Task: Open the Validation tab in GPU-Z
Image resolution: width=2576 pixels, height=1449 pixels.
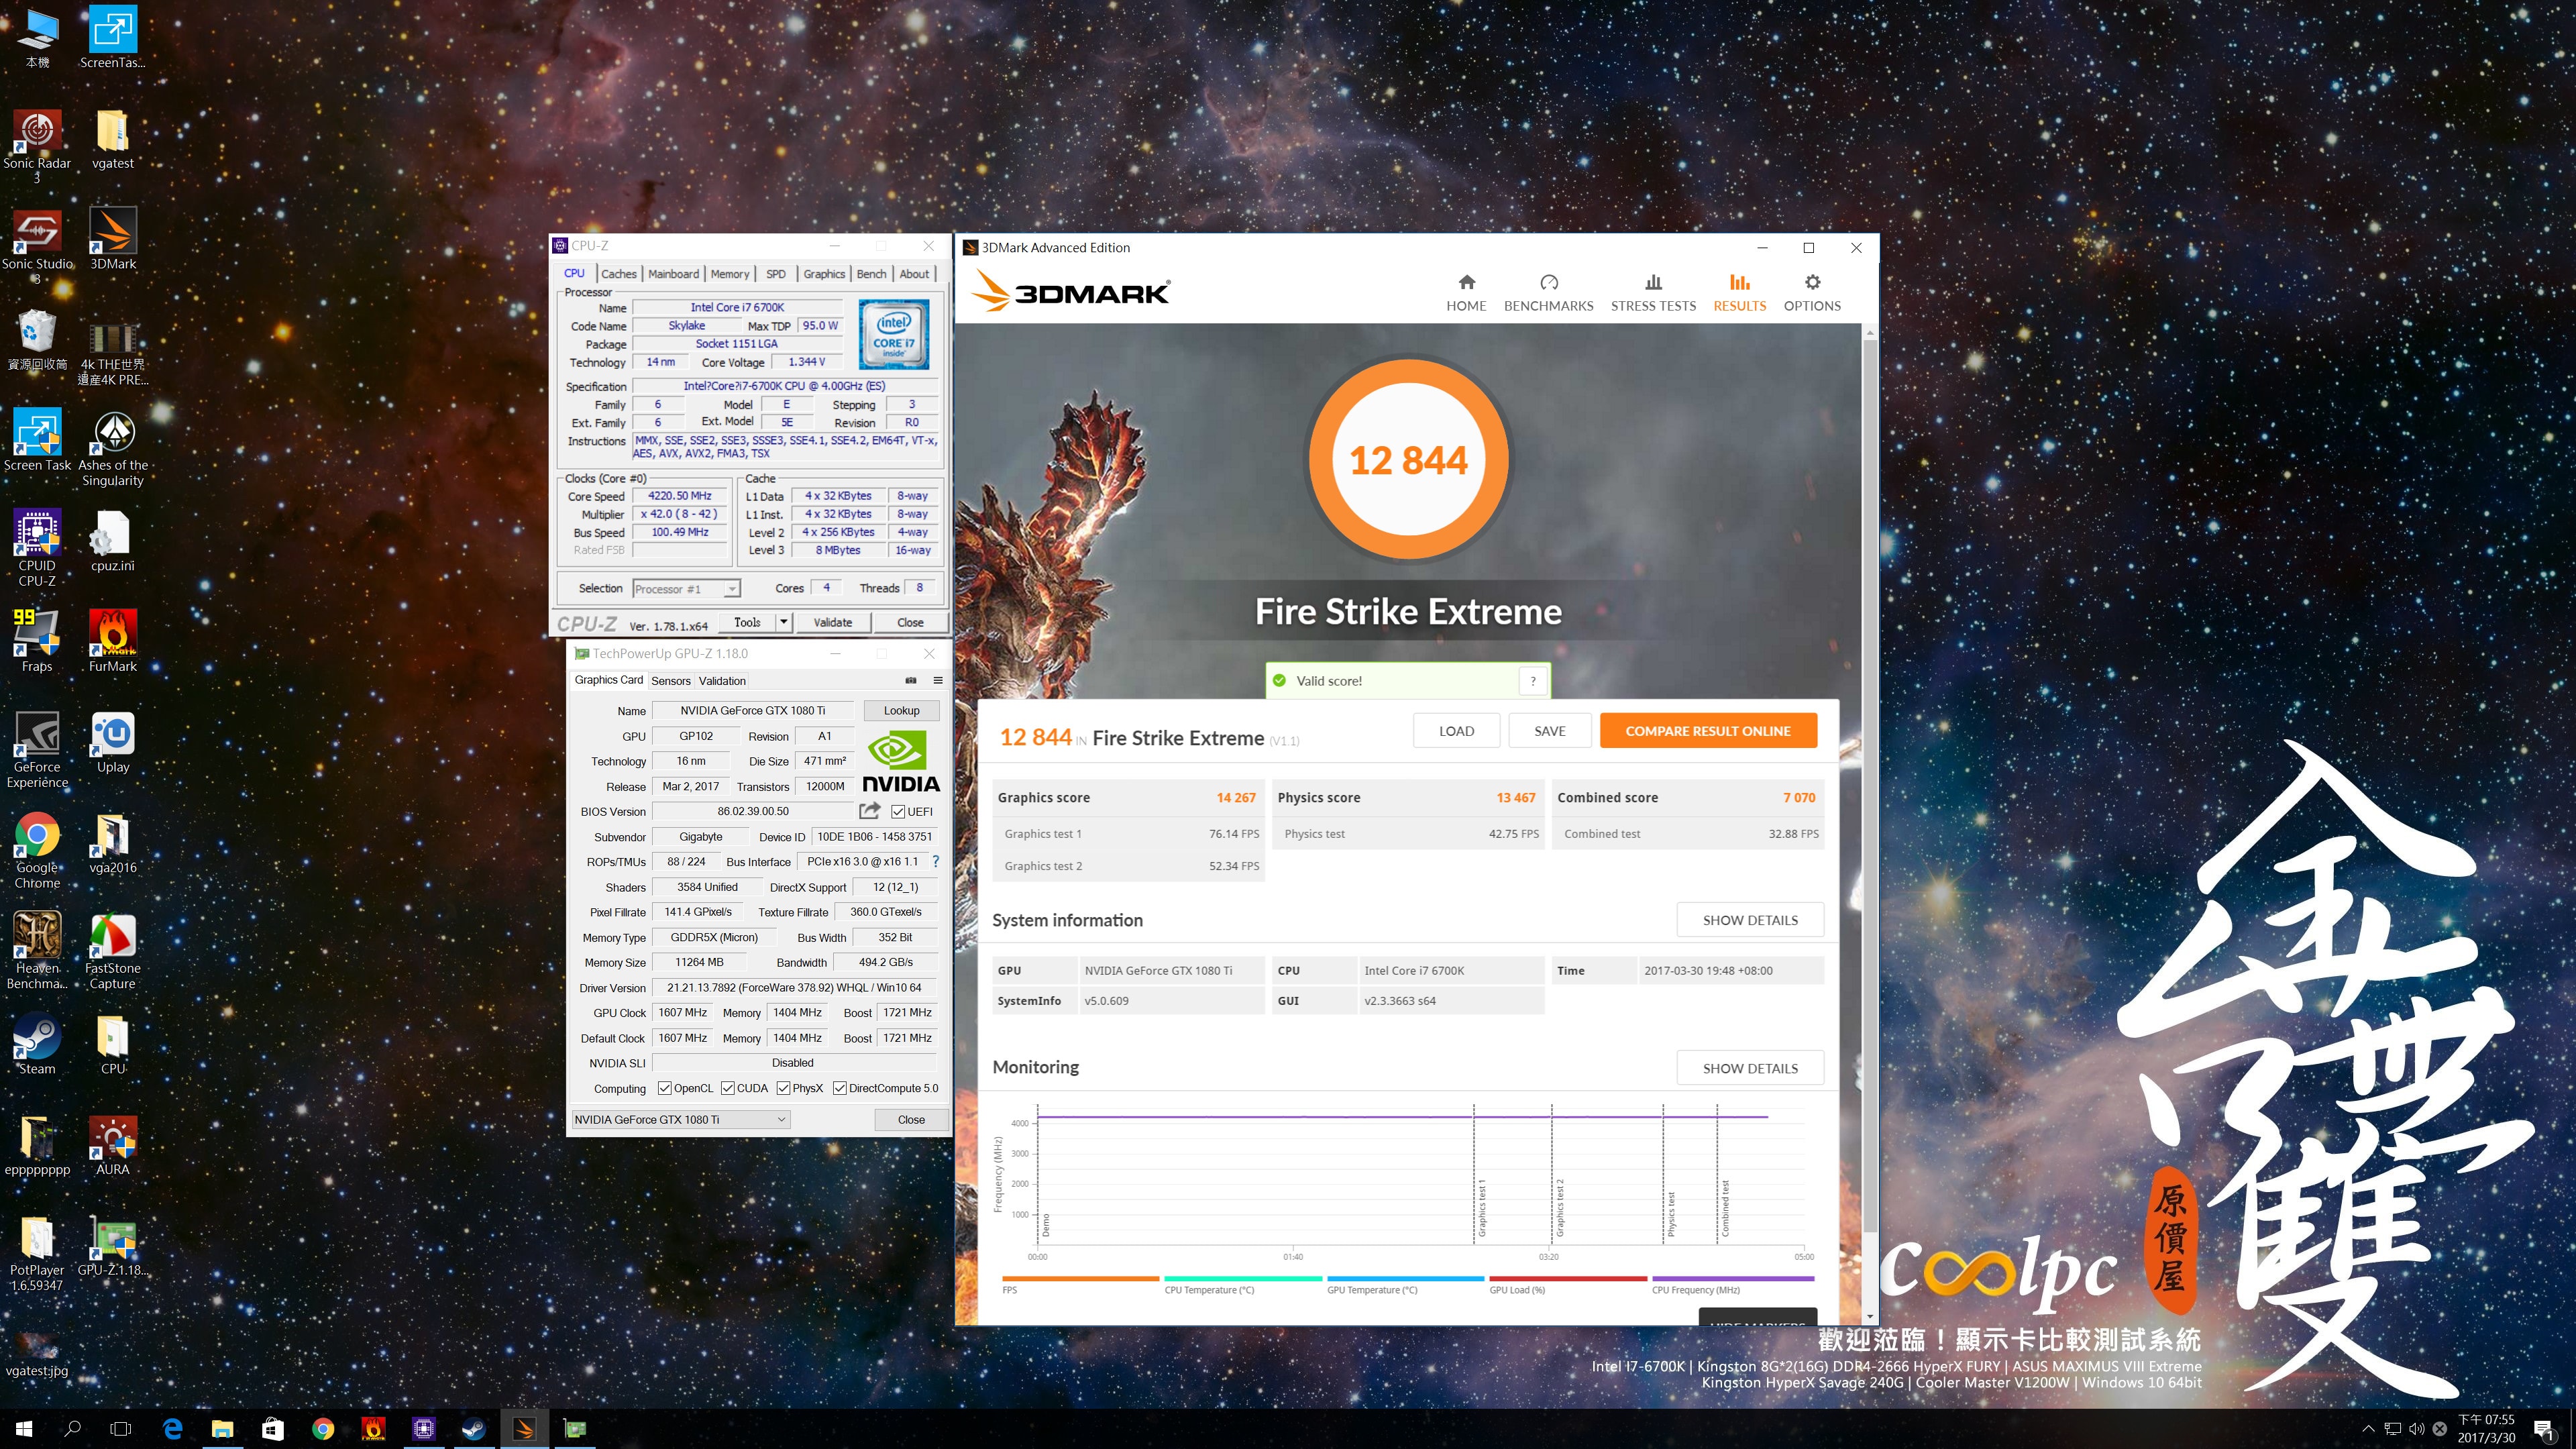Action: coord(722,681)
